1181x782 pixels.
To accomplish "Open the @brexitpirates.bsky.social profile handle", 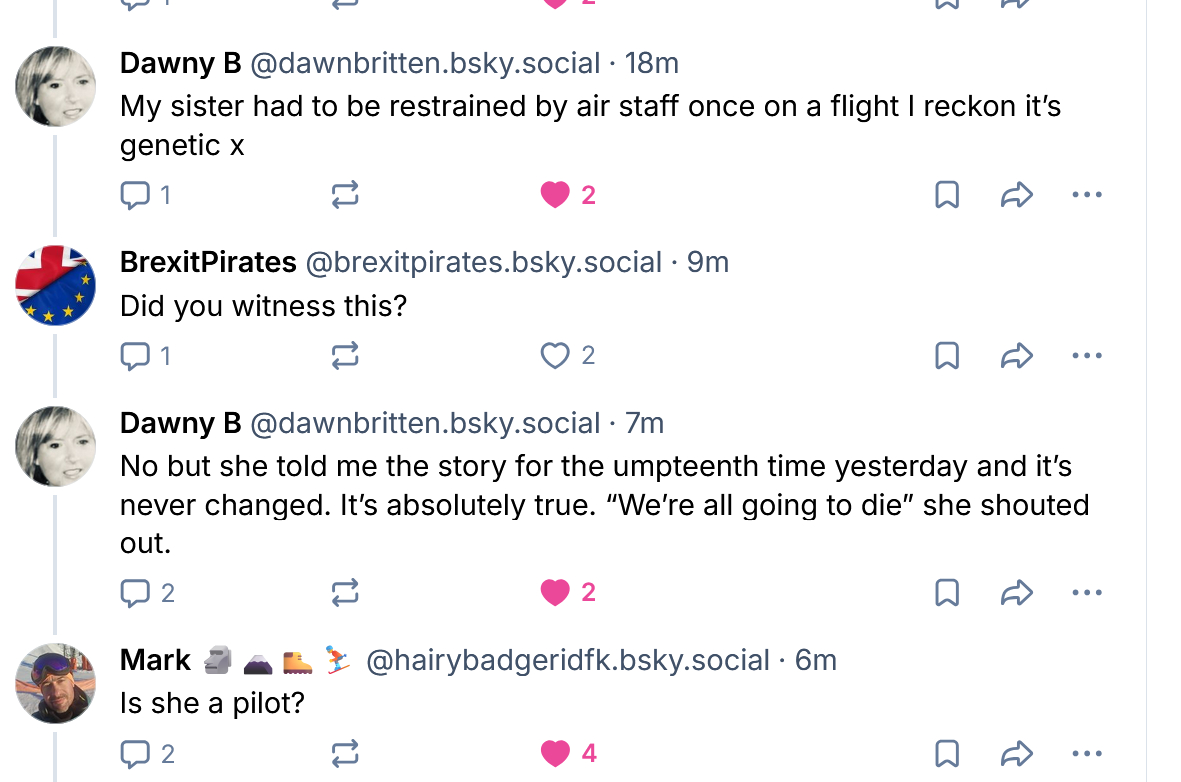I will tap(483, 262).
